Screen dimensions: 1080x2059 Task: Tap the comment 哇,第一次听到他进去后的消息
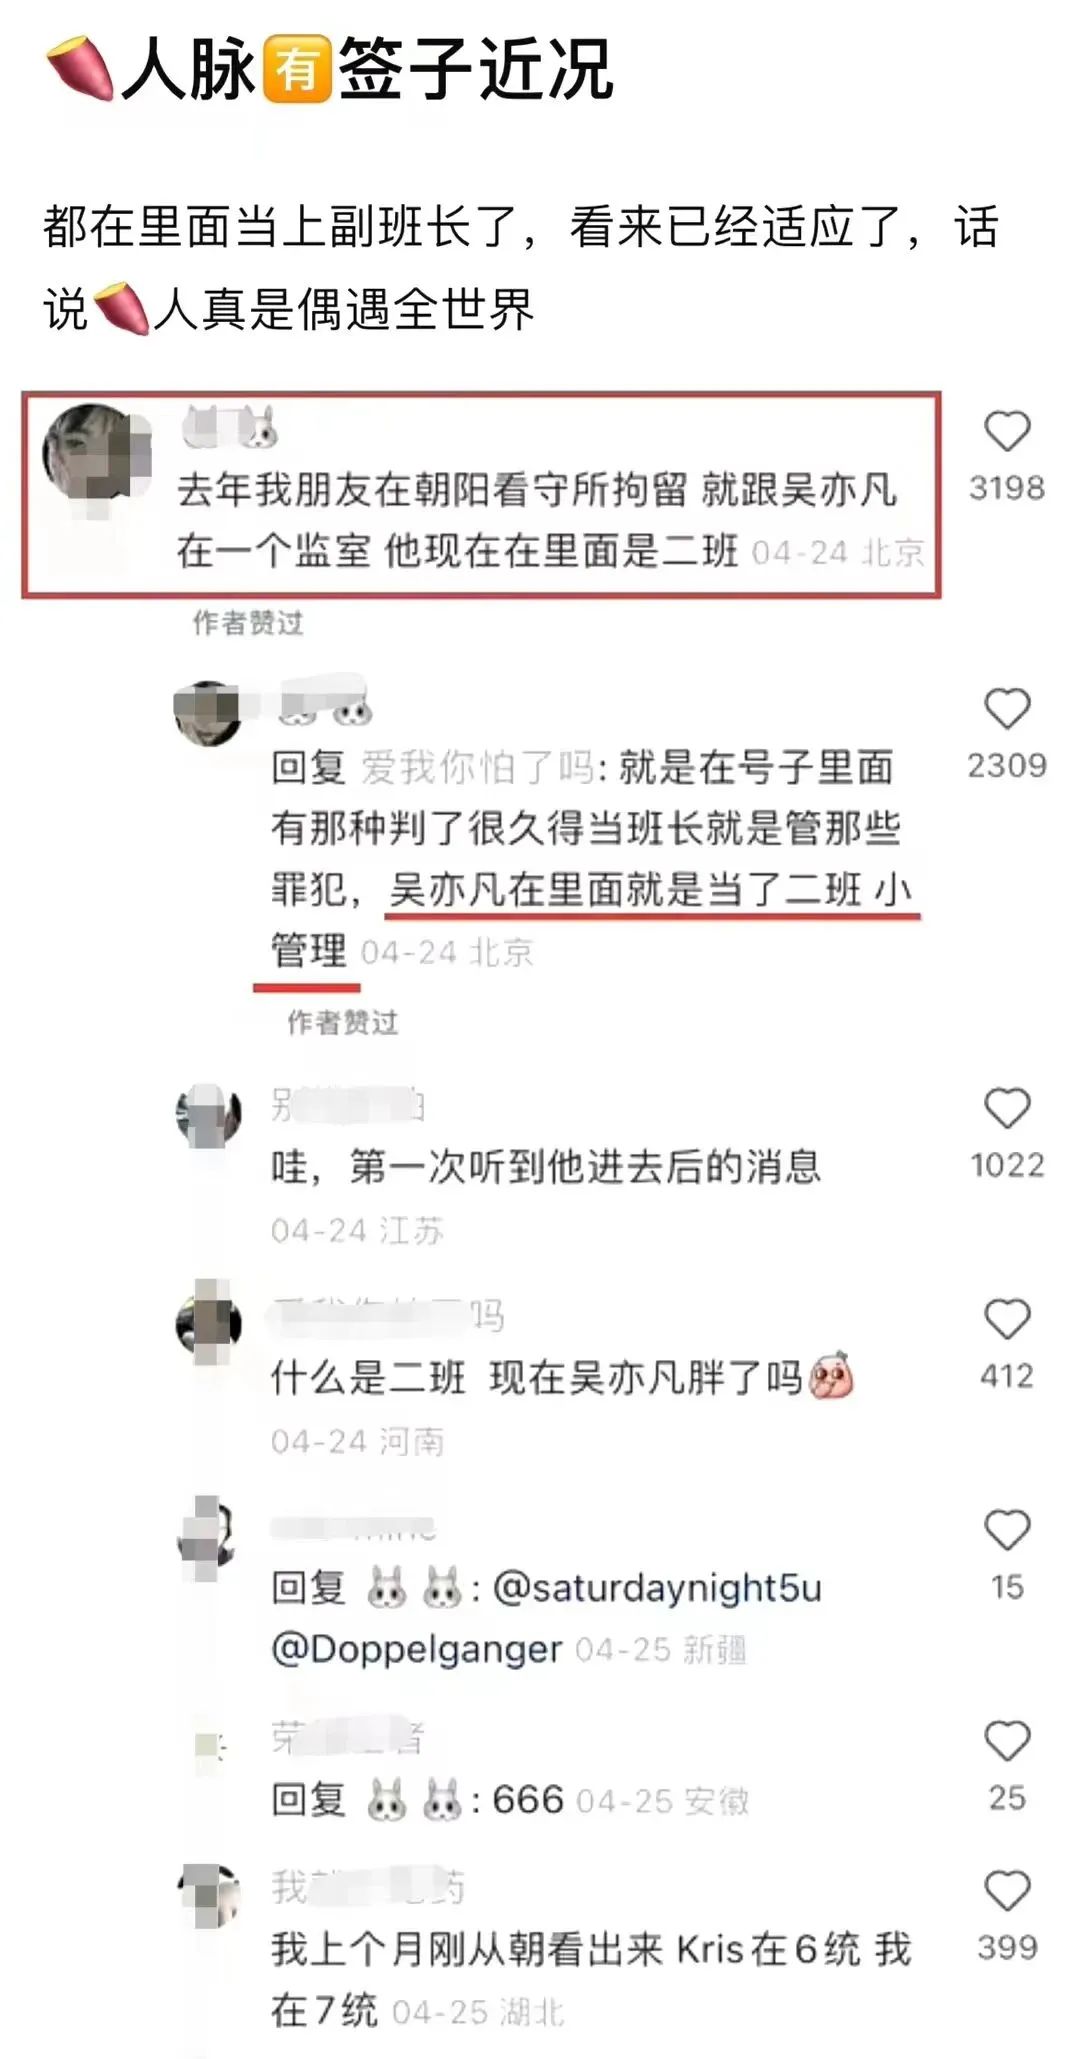546,1167
